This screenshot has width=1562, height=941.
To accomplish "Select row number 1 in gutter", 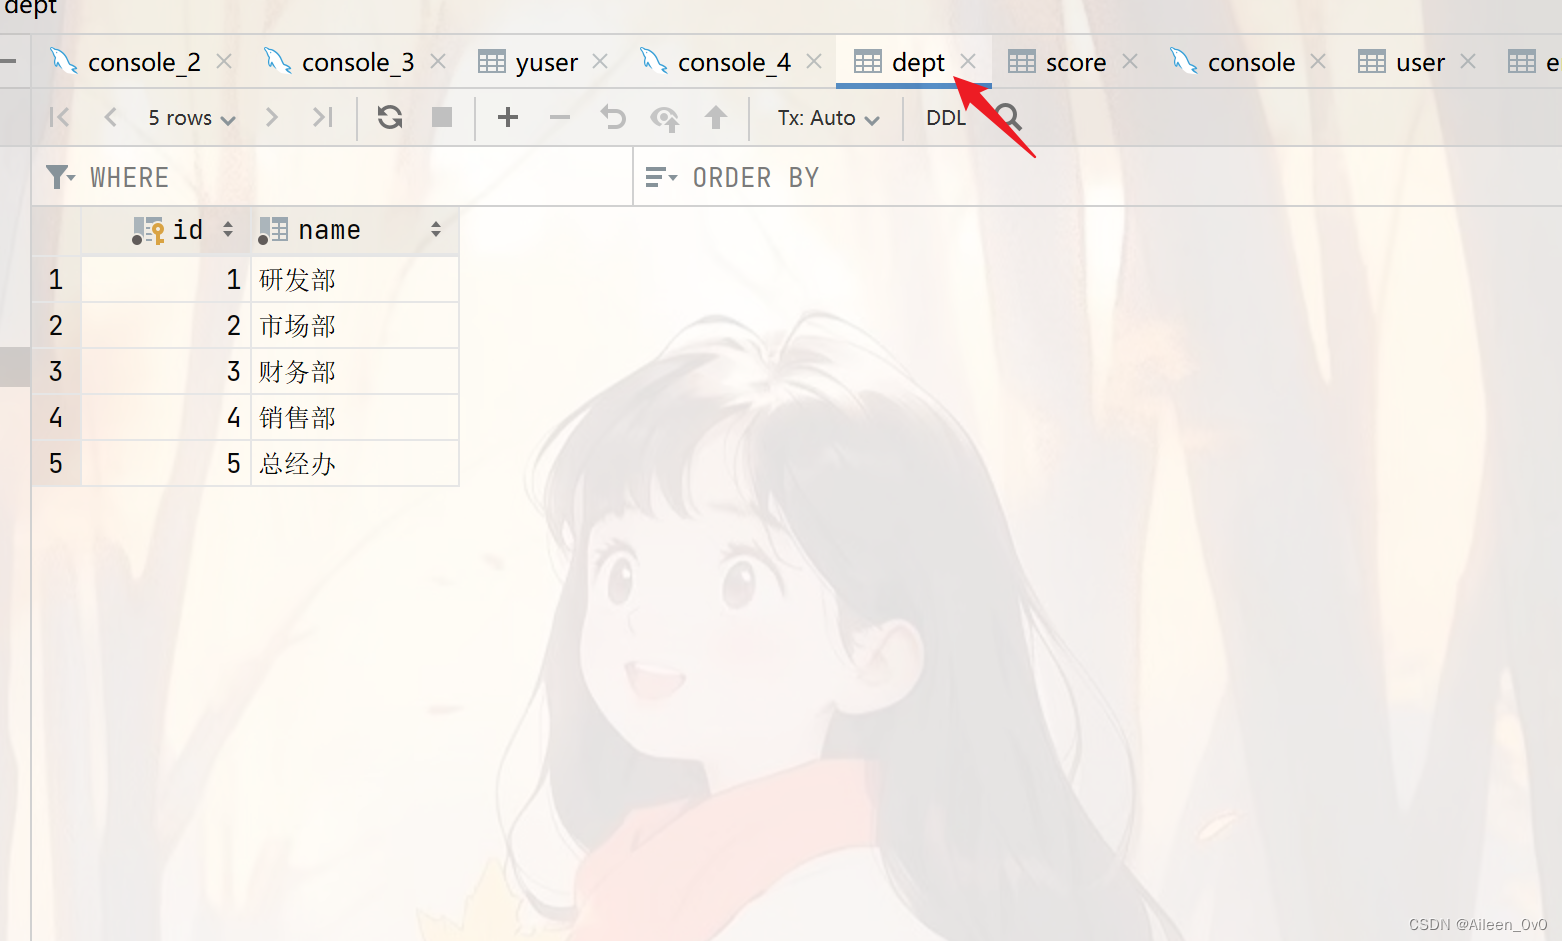I will tap(56, 280).
